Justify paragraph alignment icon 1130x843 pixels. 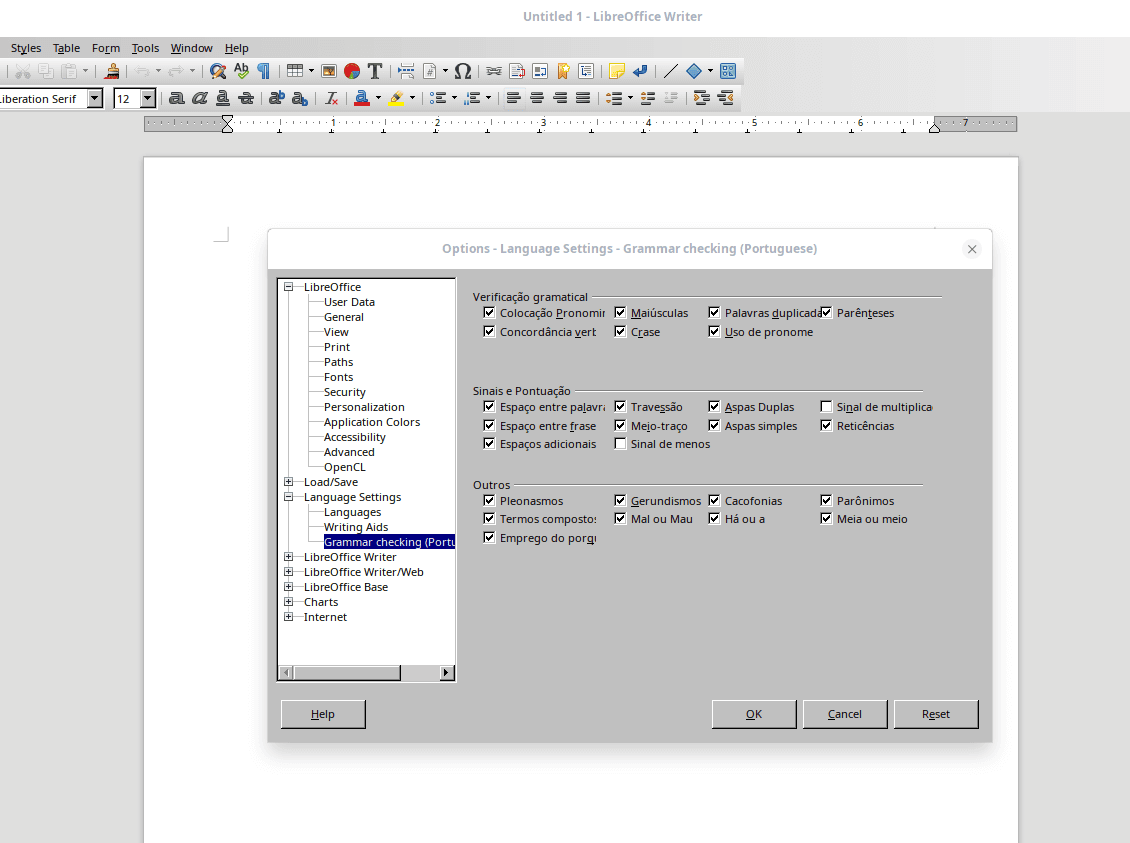coord(583,98)
